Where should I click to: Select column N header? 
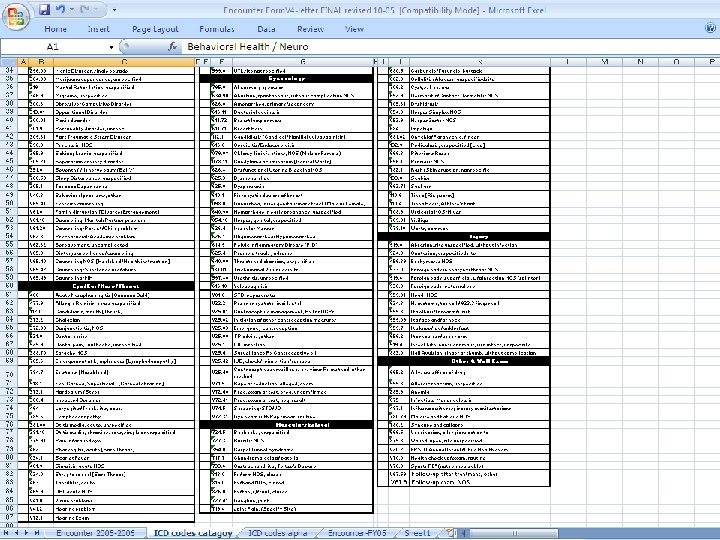[640, 62]
